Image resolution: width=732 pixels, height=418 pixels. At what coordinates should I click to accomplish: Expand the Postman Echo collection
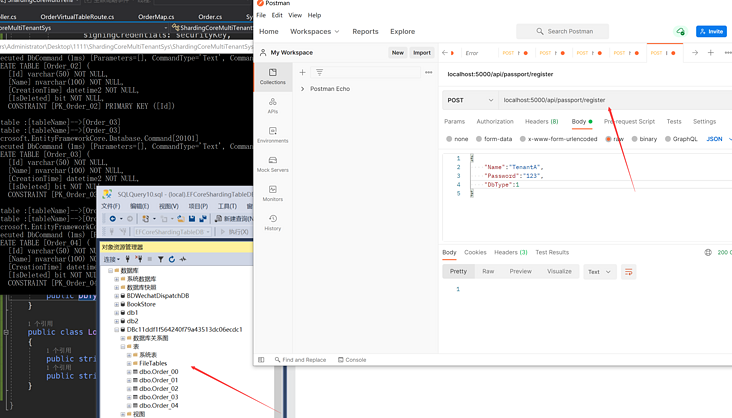pos(303,89)
